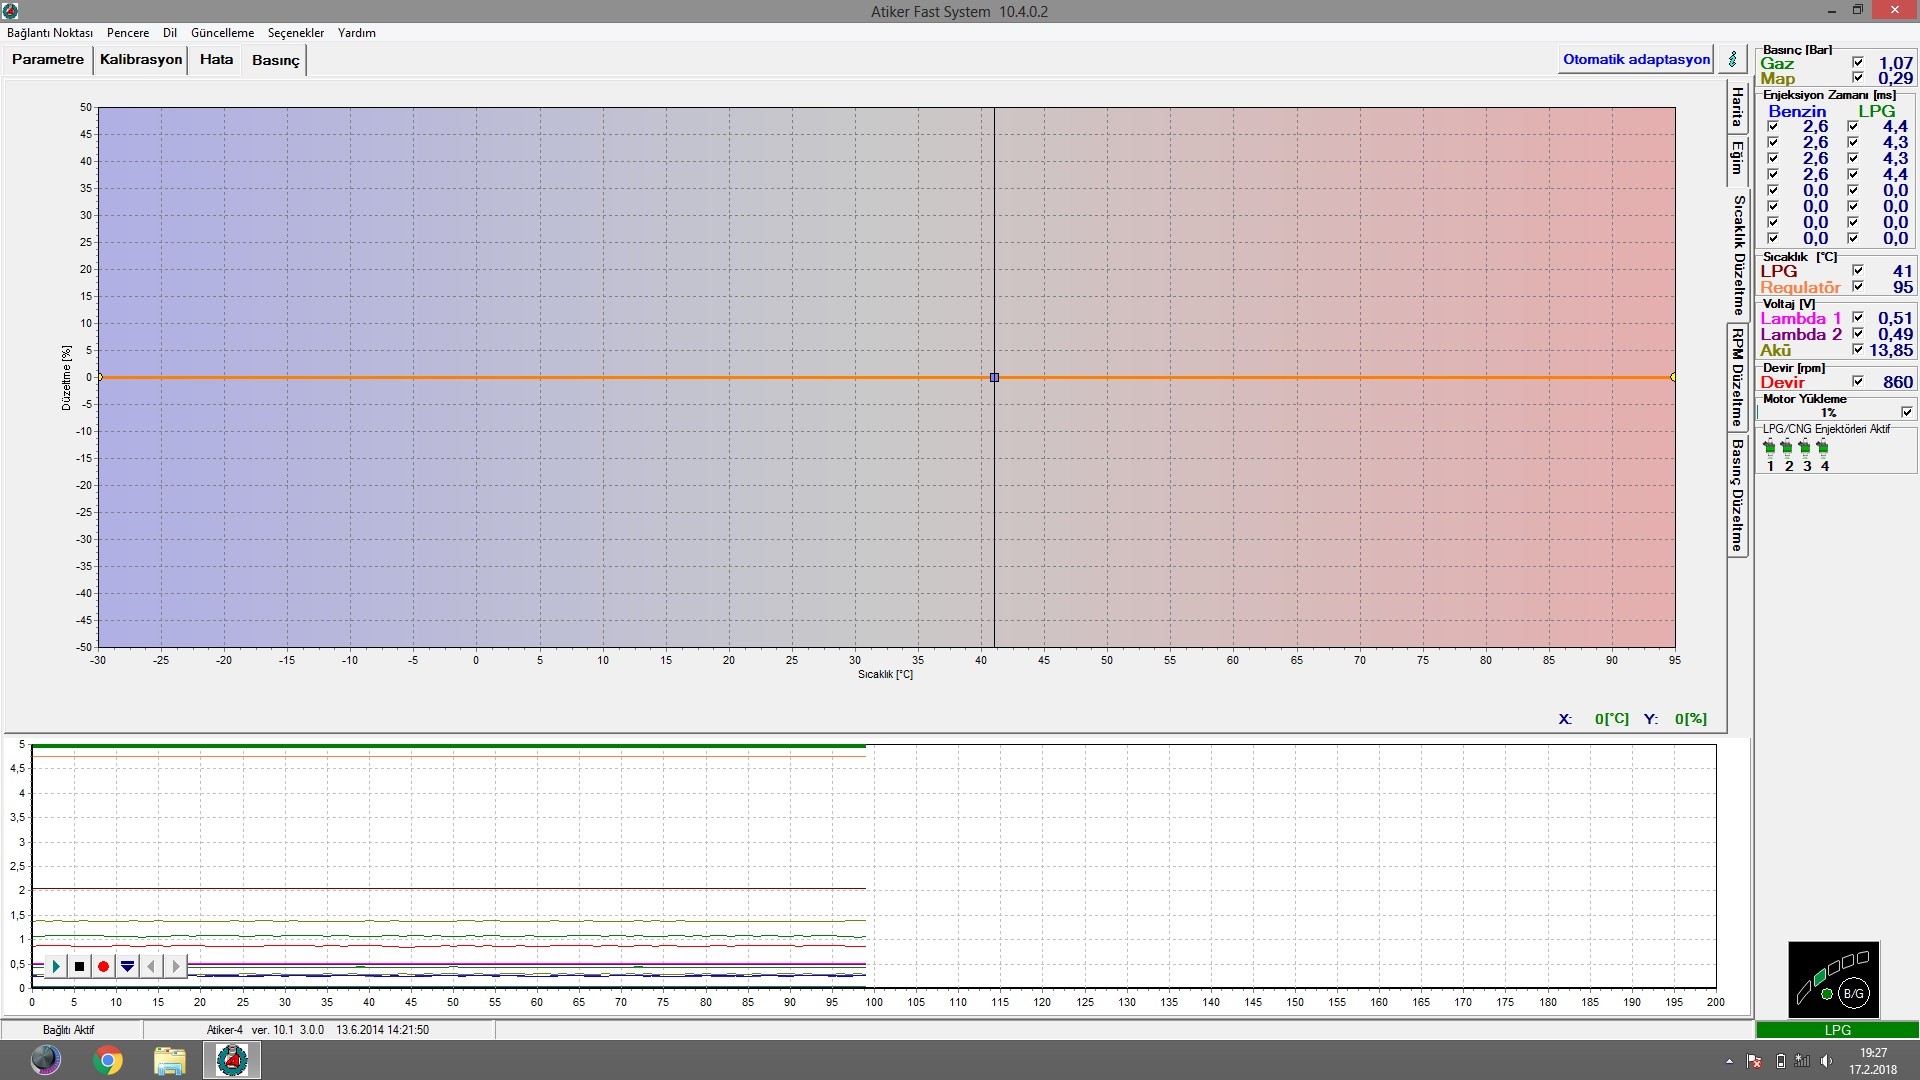The image size is (1920, 1080).
Task: Select the Harita vertical tab
Action: [1738, 107]
